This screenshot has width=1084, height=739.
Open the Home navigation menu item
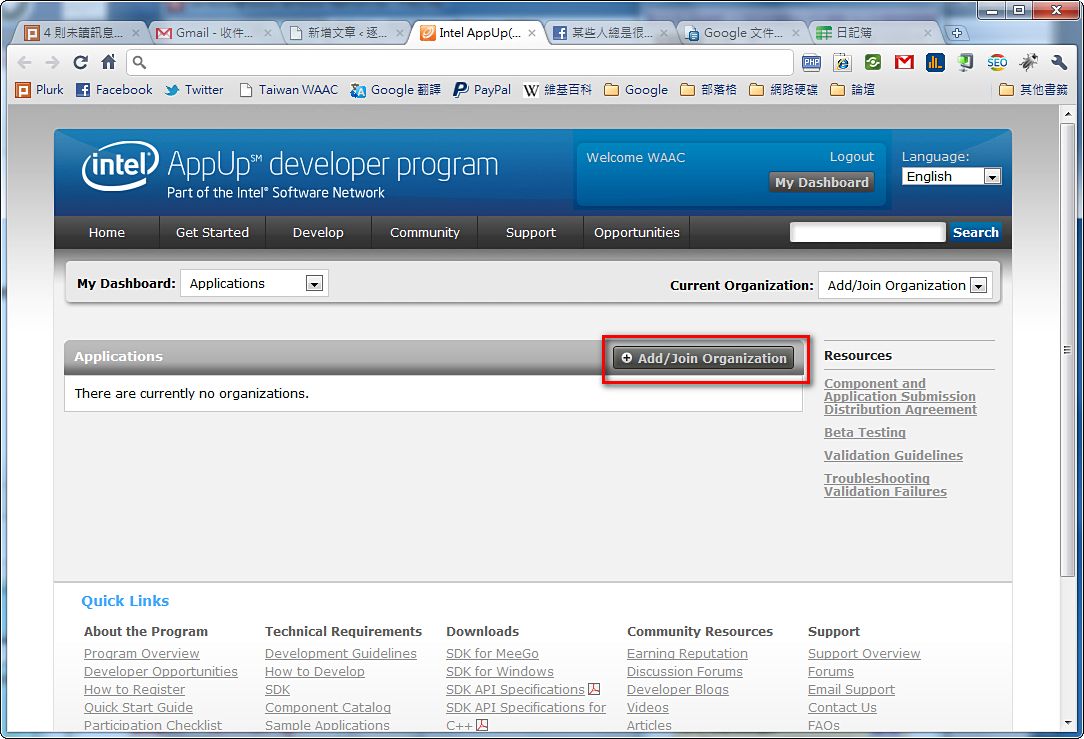pyautogui.click(x=106, y=232)
